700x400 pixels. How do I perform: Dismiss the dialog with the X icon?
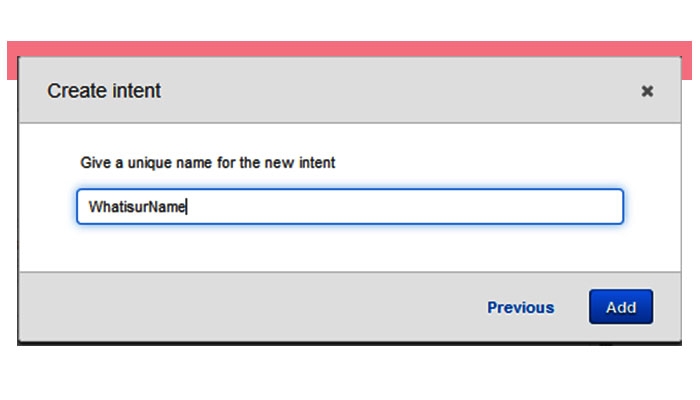point(647,91)
